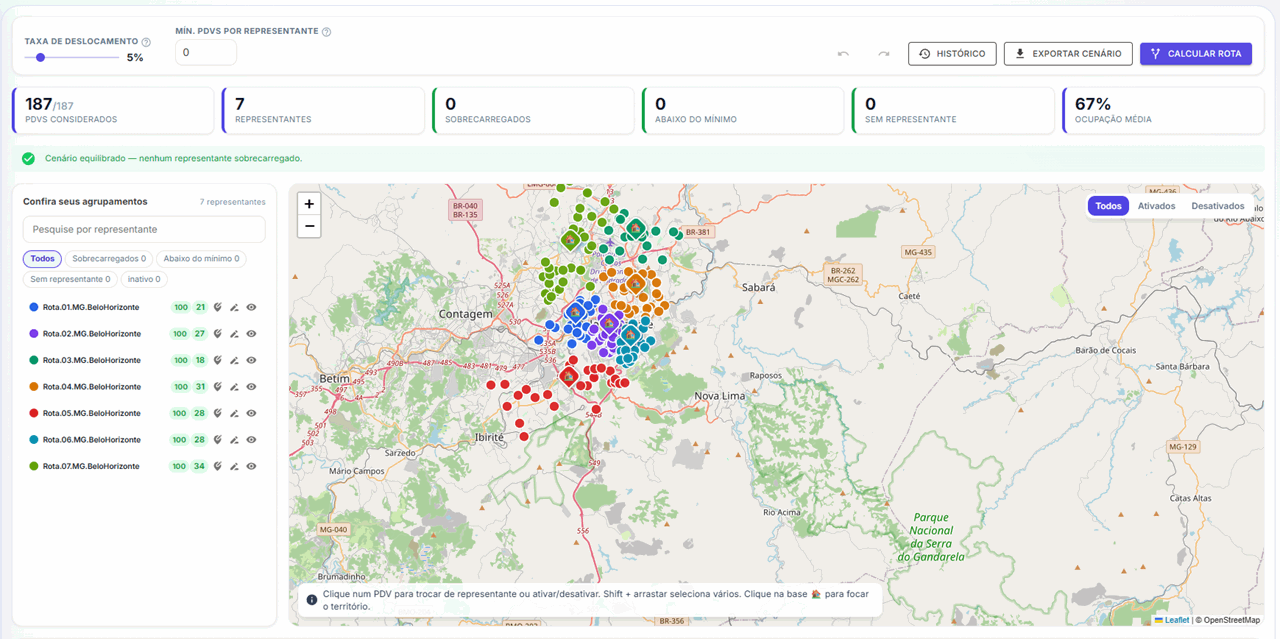The image size is (1280, 639).
Task: Click the location-check pin icon for Rota.04.MG.BeloHorizonte
Action: coord(218,387)
